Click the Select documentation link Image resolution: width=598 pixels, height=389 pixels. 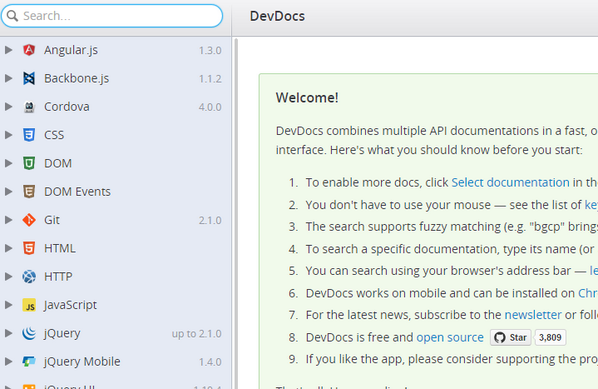point(510,183)
